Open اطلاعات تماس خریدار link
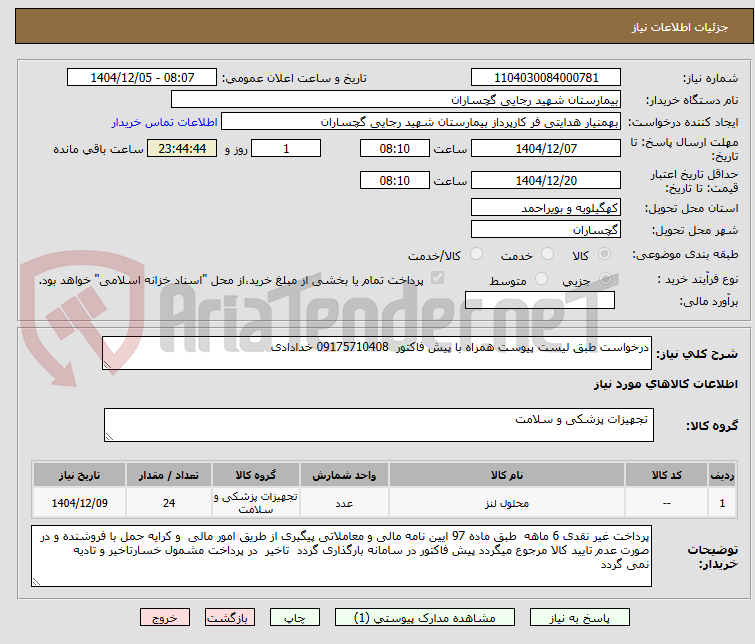 [x=165, y=122]
